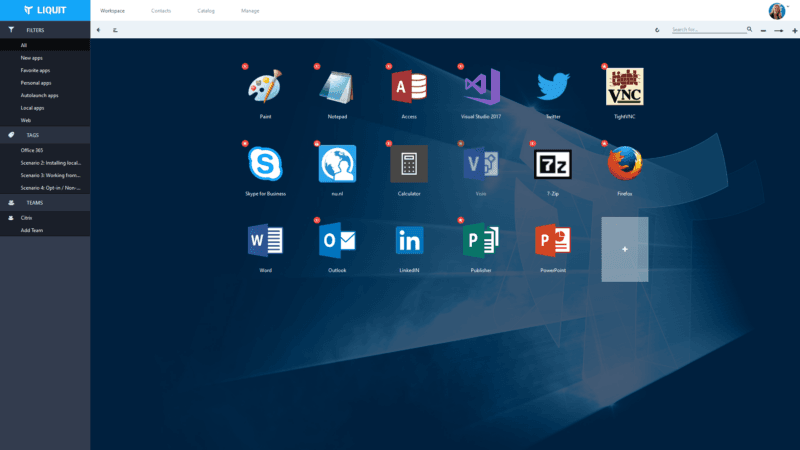Click the zoom out minus icon
The image size is (800, 450).
(763, 31)
